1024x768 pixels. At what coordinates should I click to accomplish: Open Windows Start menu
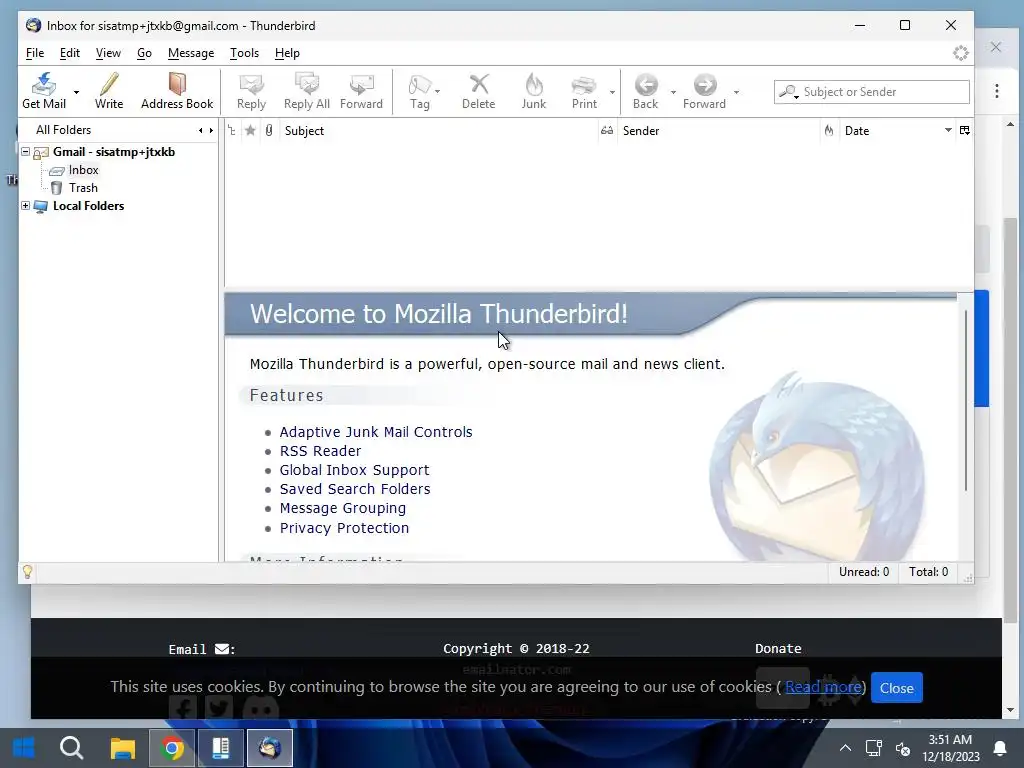pyautogui.click(x=24, y=748)
